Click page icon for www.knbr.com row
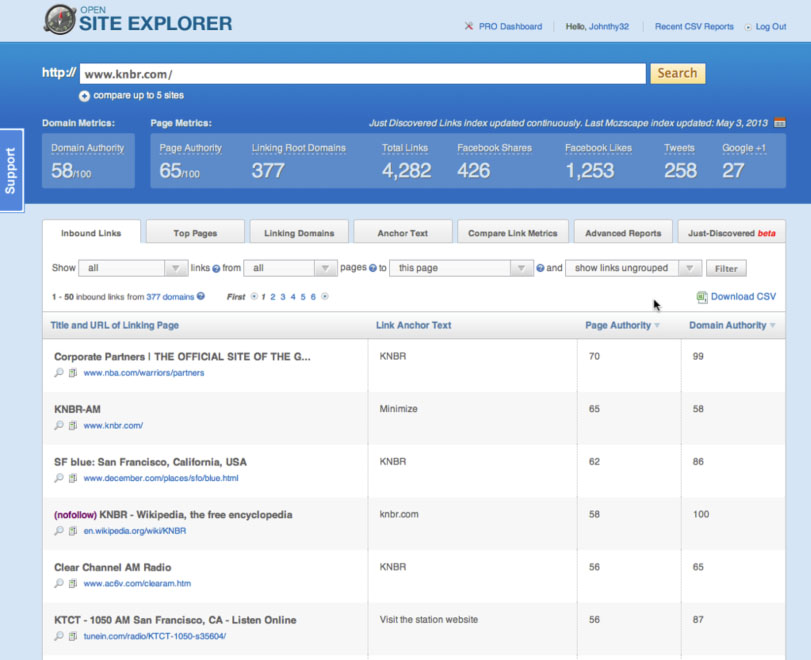 coord(73,425)
